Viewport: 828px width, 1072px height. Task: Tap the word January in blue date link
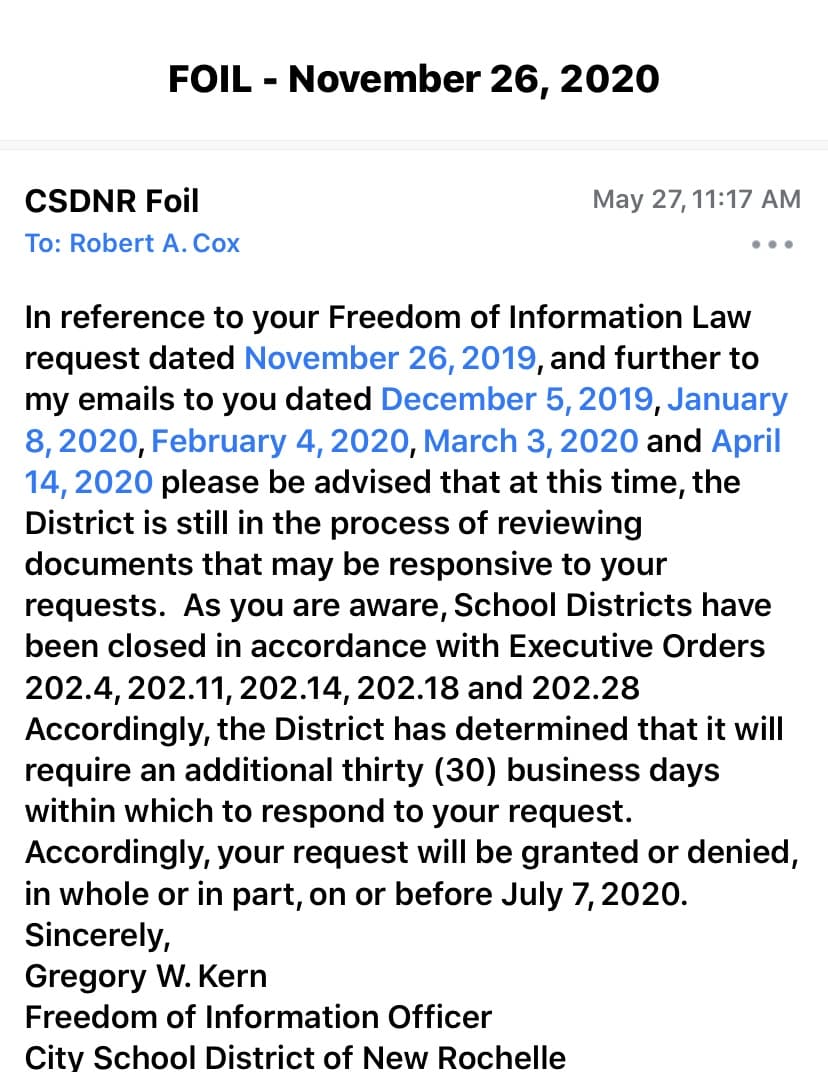pos(727,399)
